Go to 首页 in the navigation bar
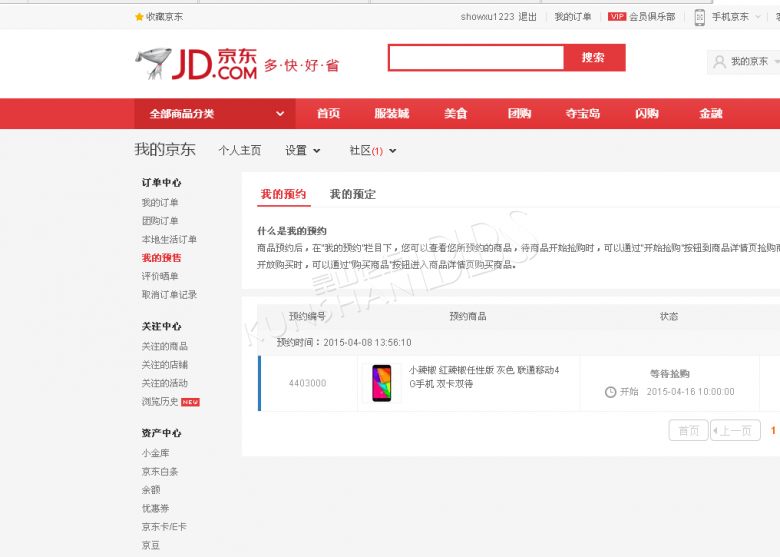 coord(329,114)
